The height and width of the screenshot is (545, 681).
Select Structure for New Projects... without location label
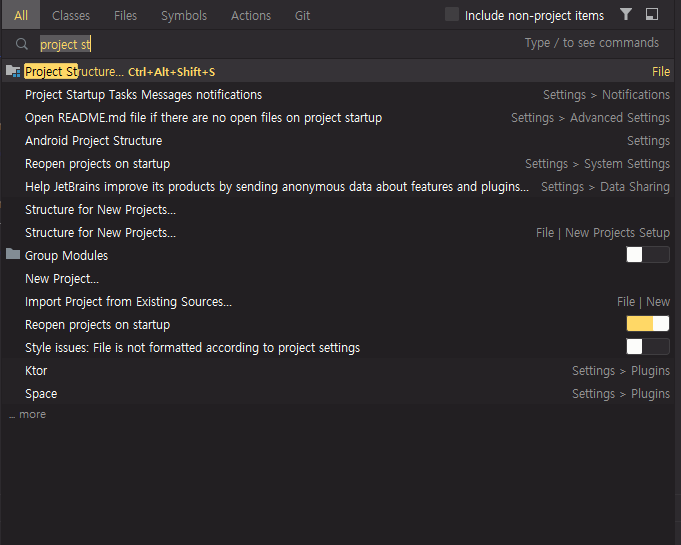(338, 210)
